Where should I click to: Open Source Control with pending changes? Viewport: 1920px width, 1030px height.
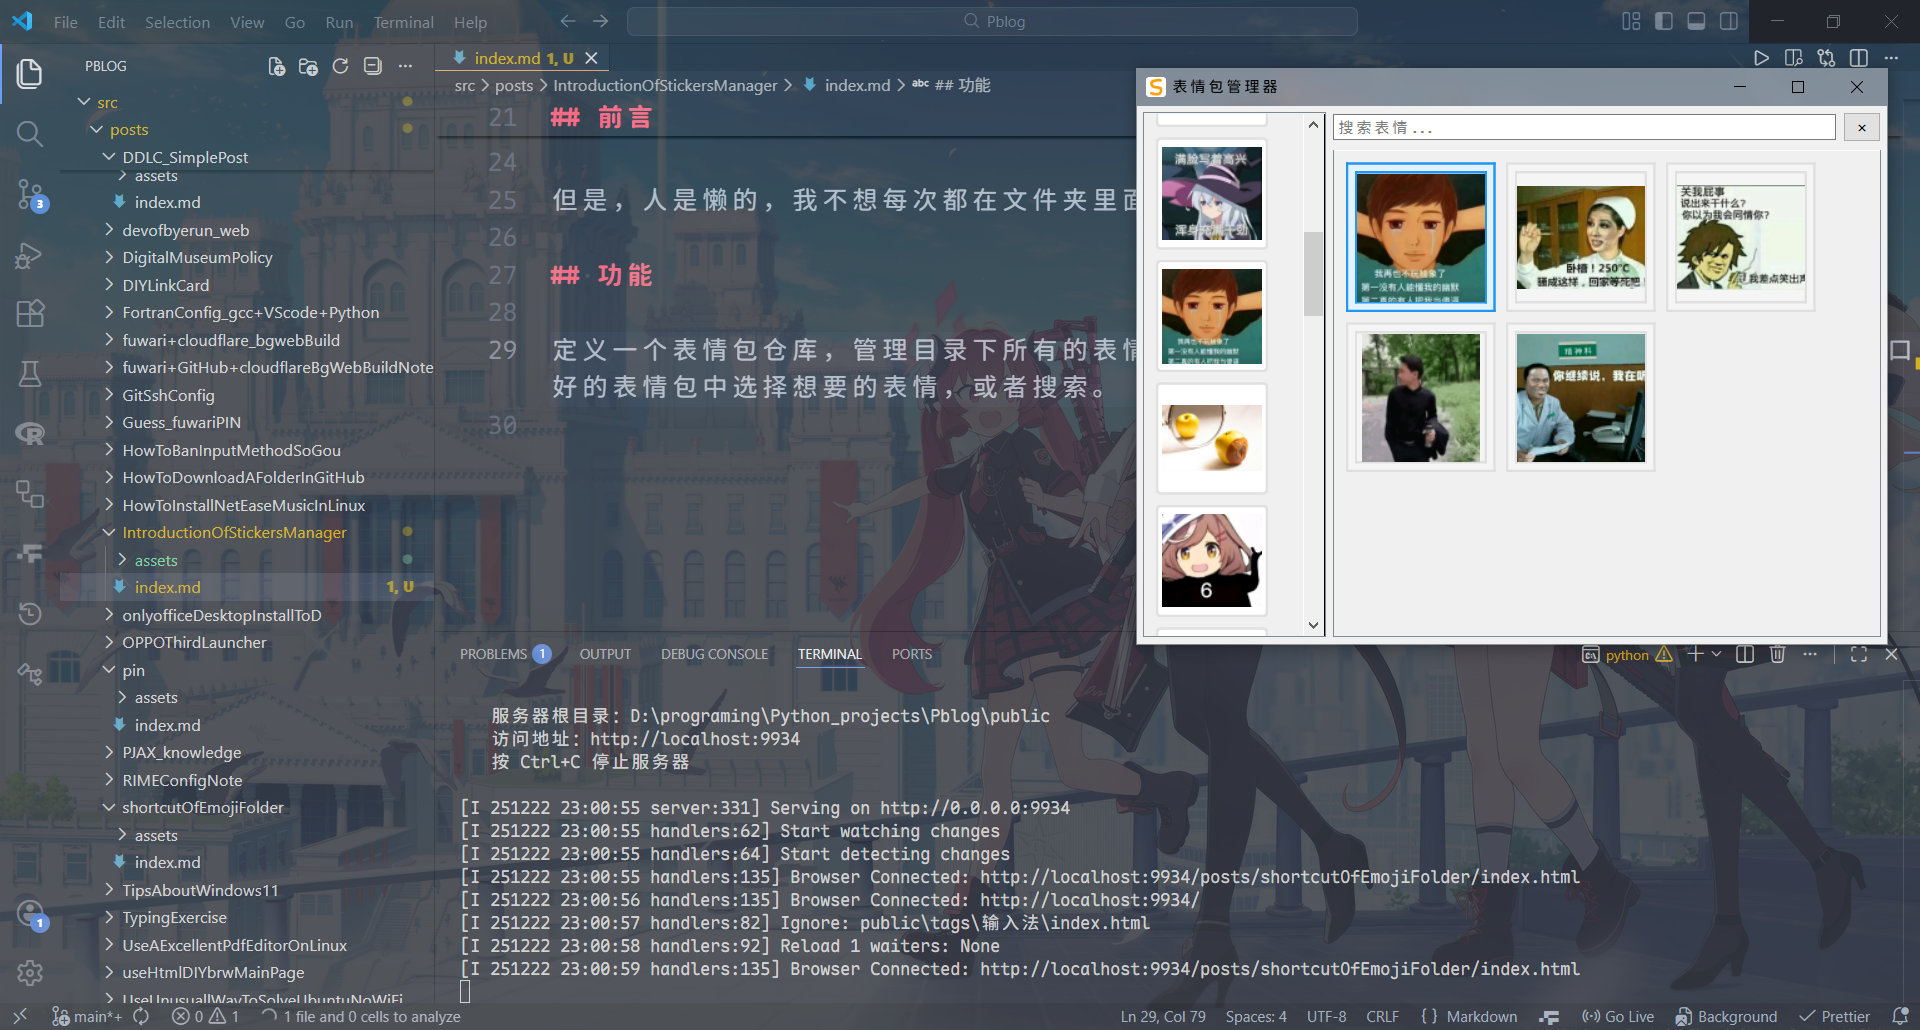[29, 196]
